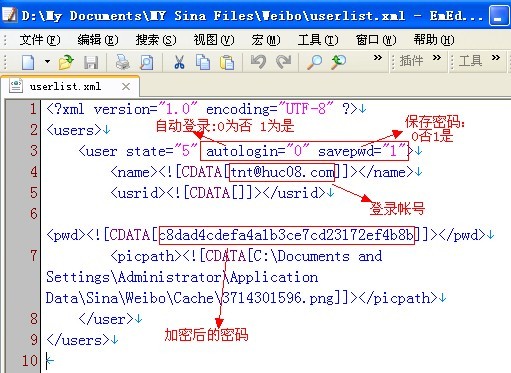Click the 工具 toolbar label
The width and height of the screenshot is (511, 373).
point(470,61)
